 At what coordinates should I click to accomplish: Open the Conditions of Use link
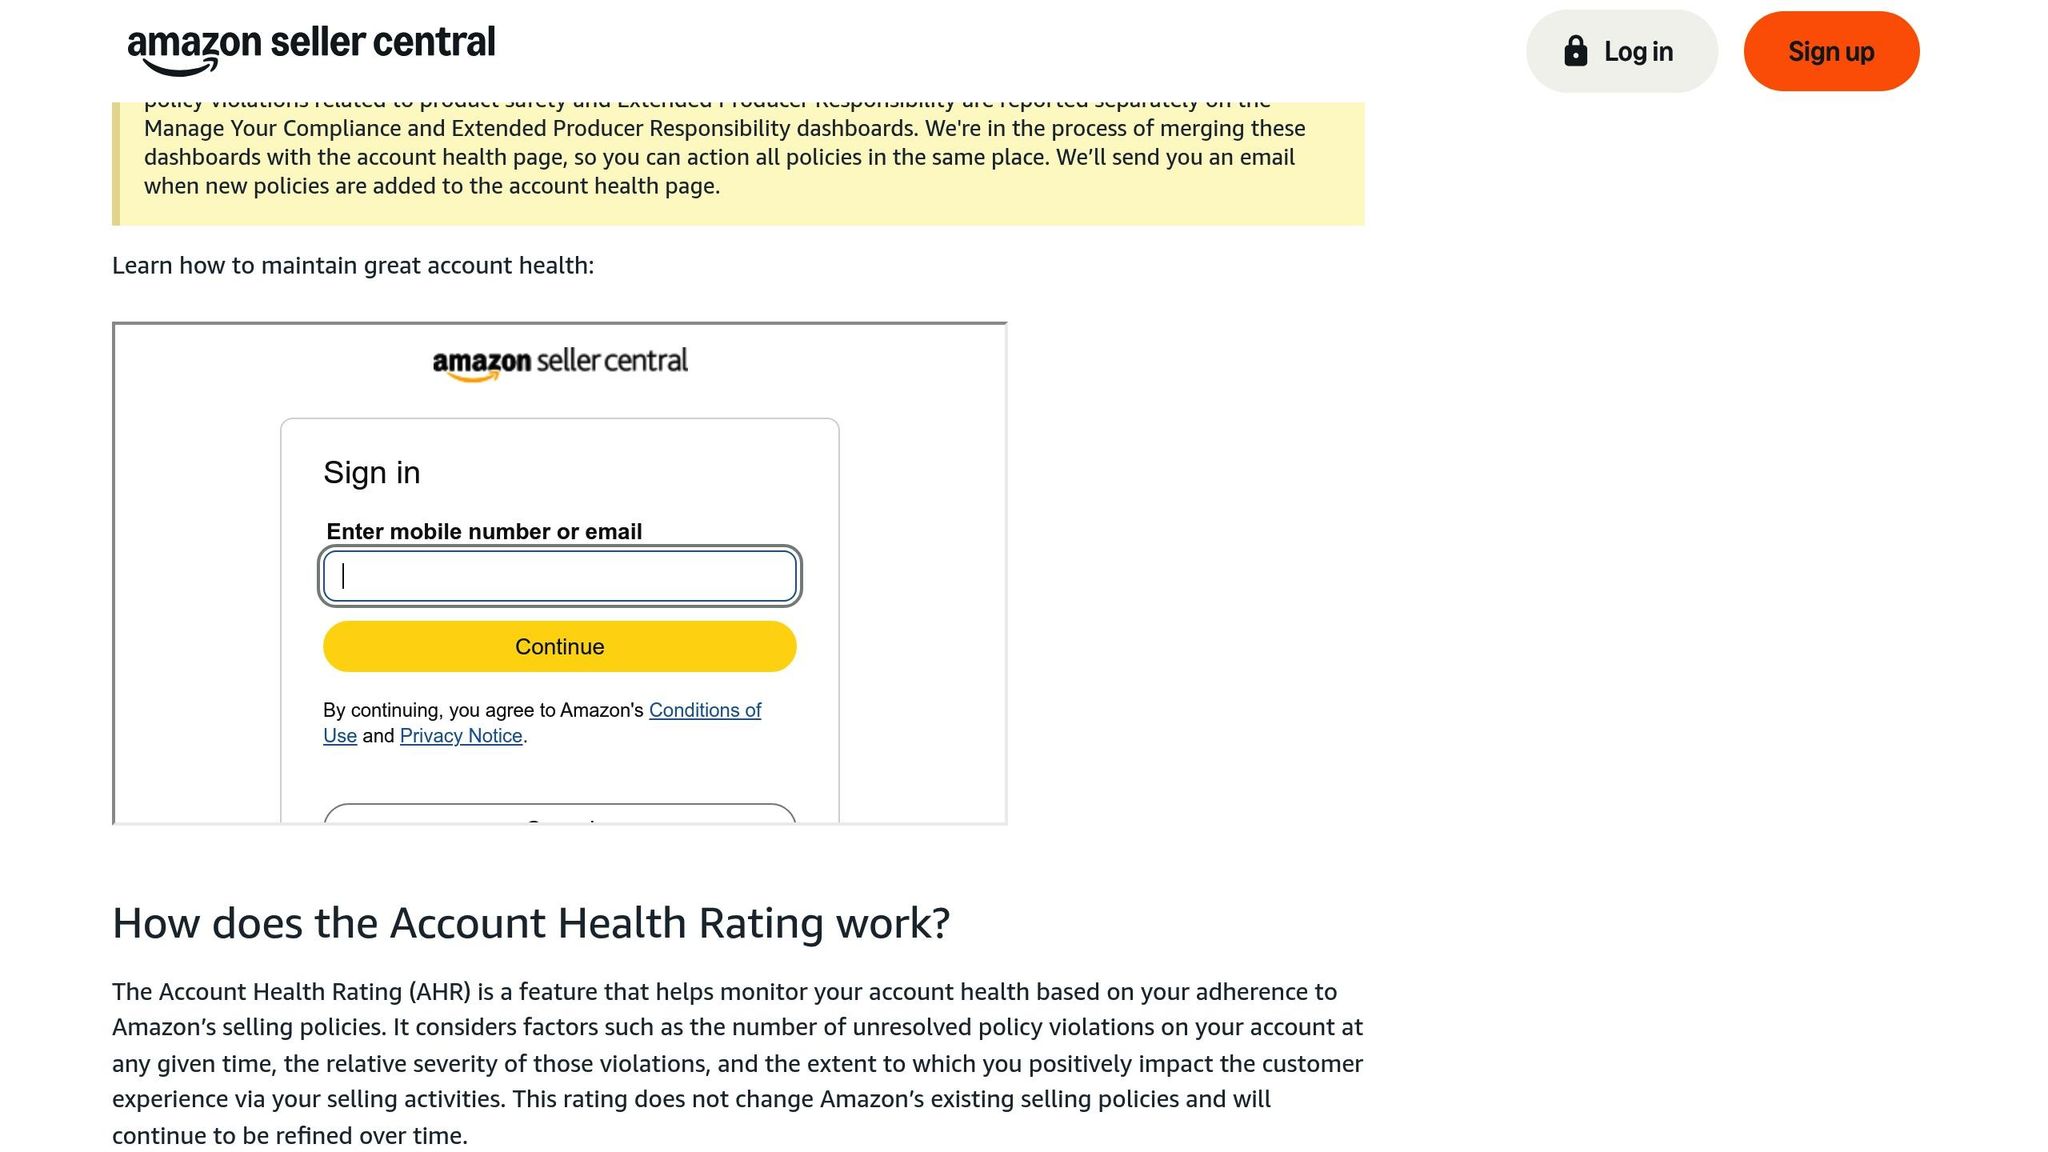pos(705,710)
